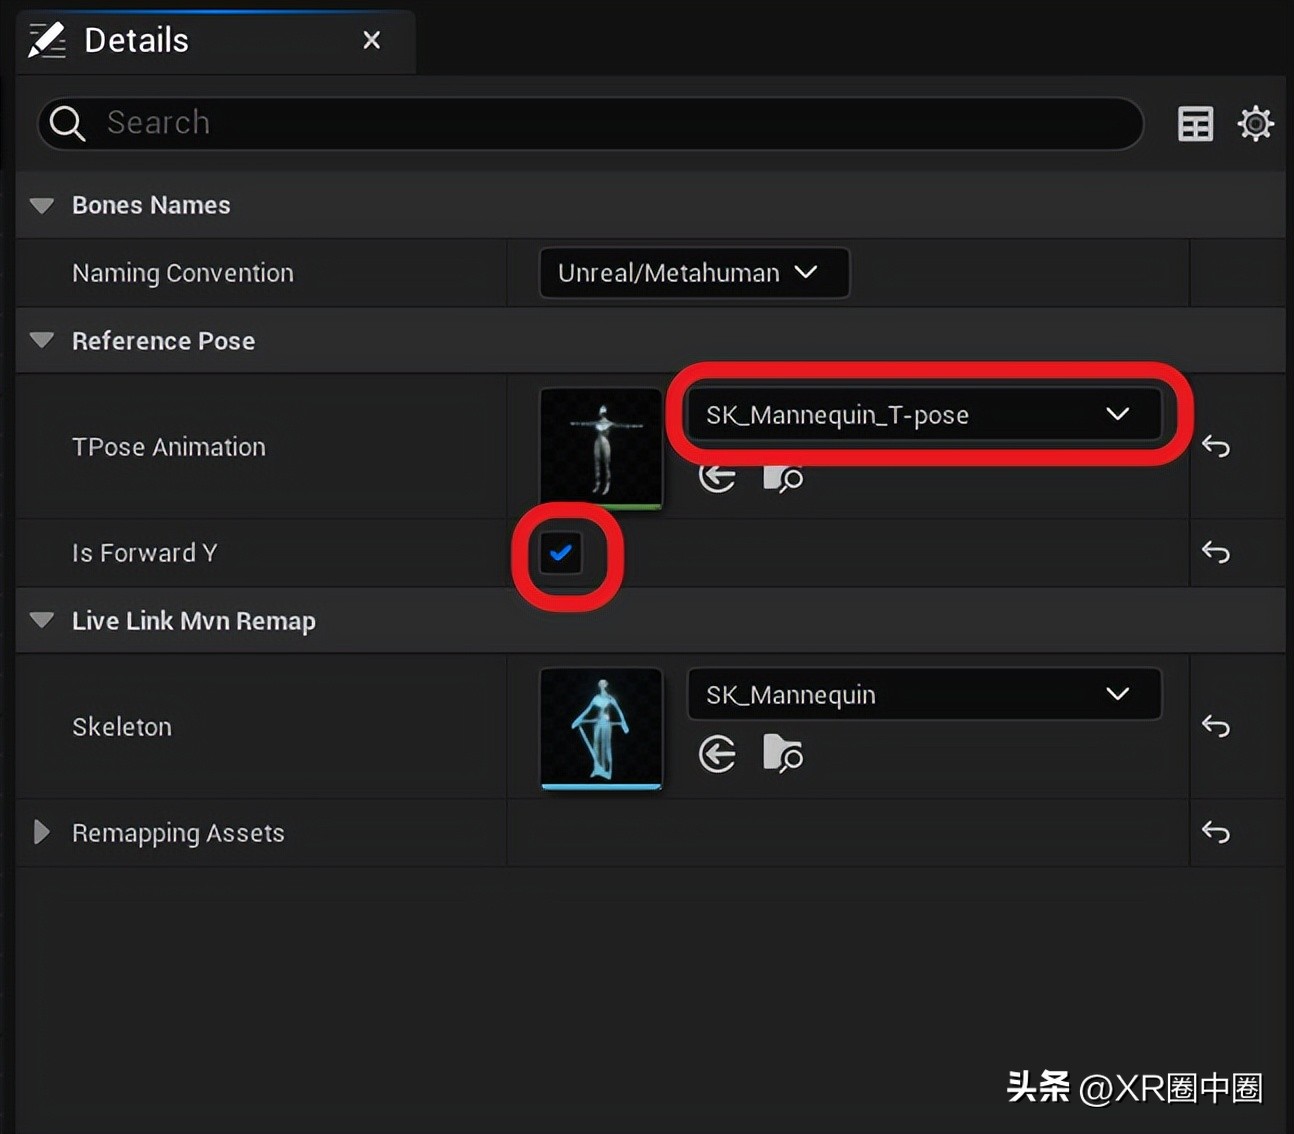Open the Naming Convention dropdown
This screenshot has height=1134, width=1294.
coord(693,273)
